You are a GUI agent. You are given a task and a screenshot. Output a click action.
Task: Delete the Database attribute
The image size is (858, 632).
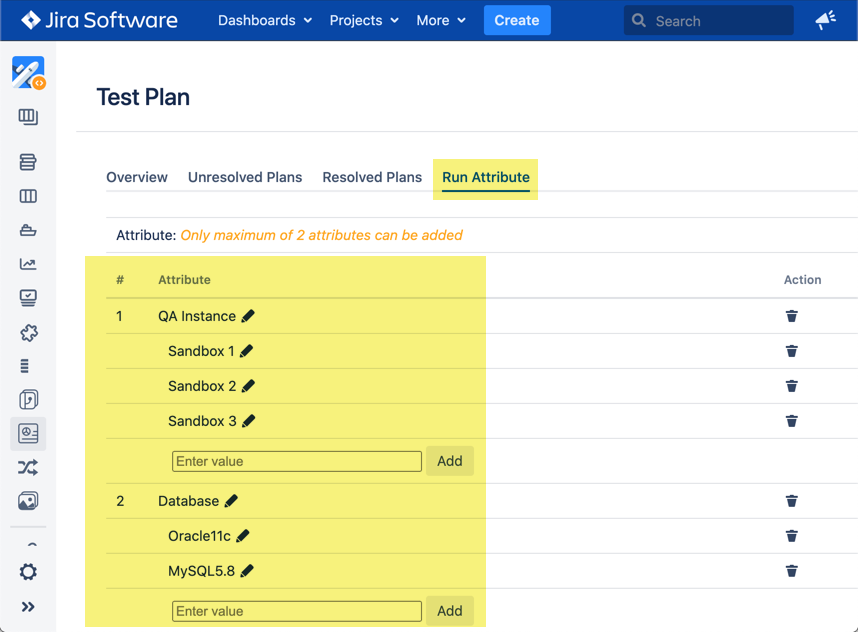tap(792, 501)
